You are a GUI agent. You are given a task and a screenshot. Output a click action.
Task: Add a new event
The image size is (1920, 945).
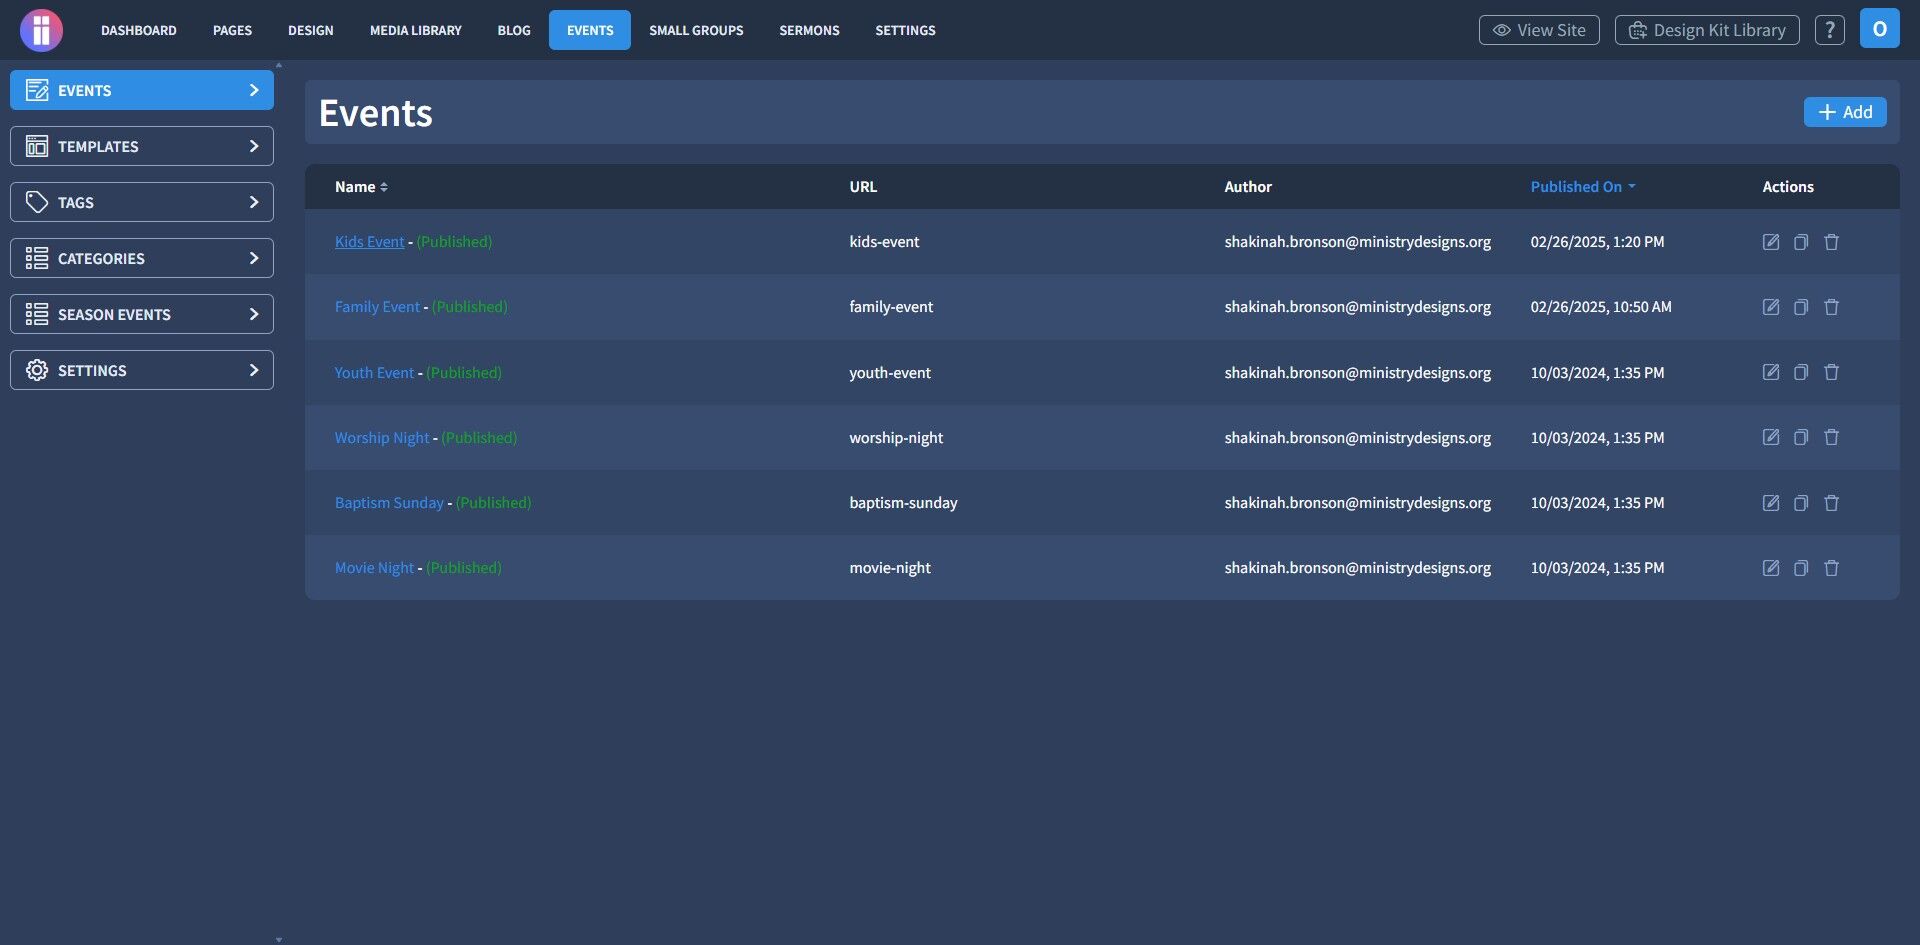1845,112
